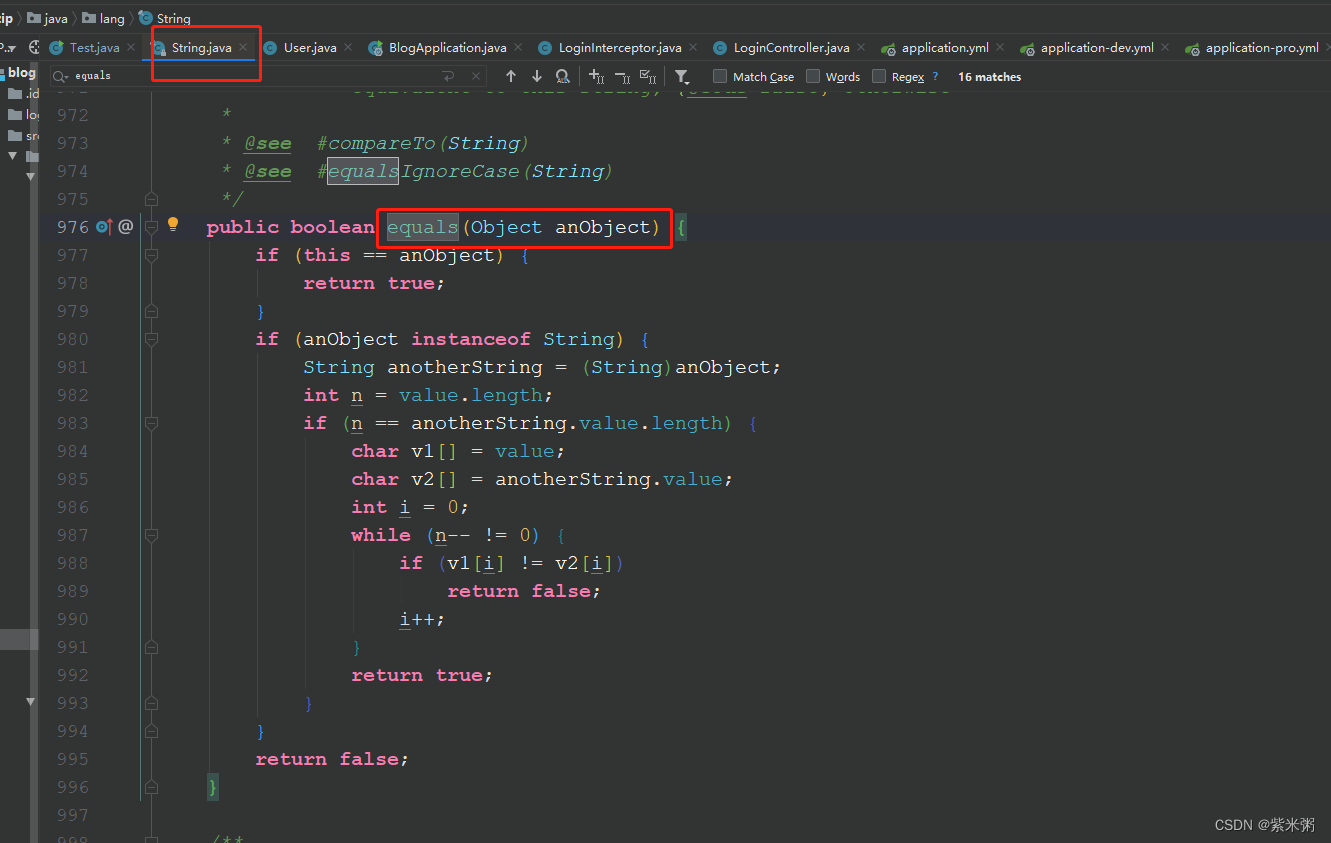Image resolution: width=1331 pixels, height=843 pixels.
Task: Click the fold end marker on line 996
Action: click(x=151, y=787)
